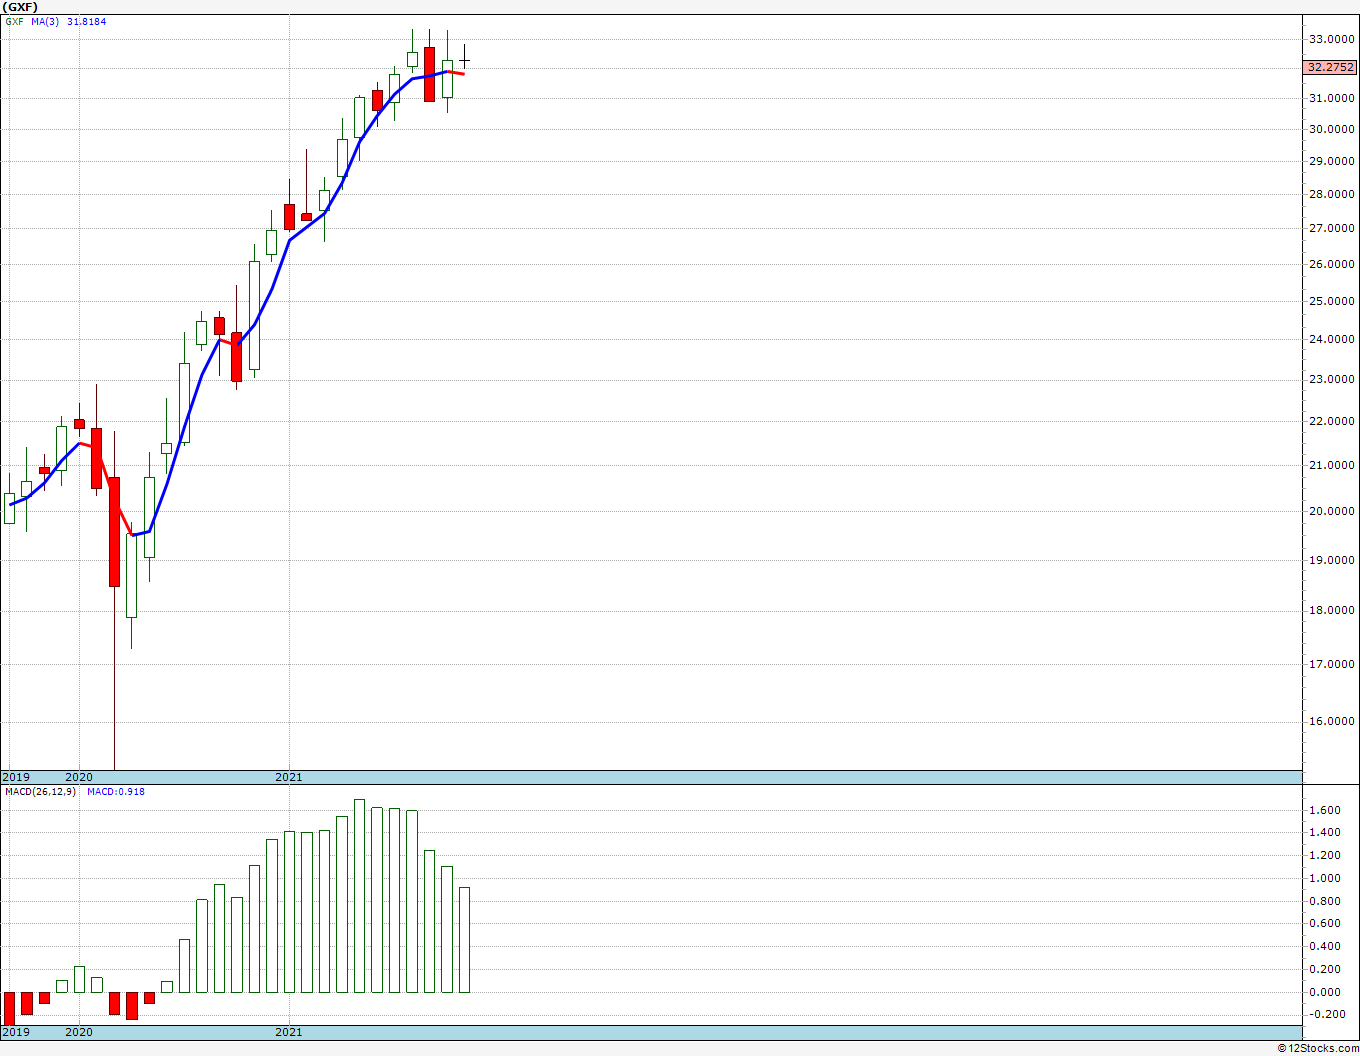This screenshot has height=1056, width=1360.
Task: Click the MA(3) indicator label
Action: pyautogui.click(x=45, y=21)
